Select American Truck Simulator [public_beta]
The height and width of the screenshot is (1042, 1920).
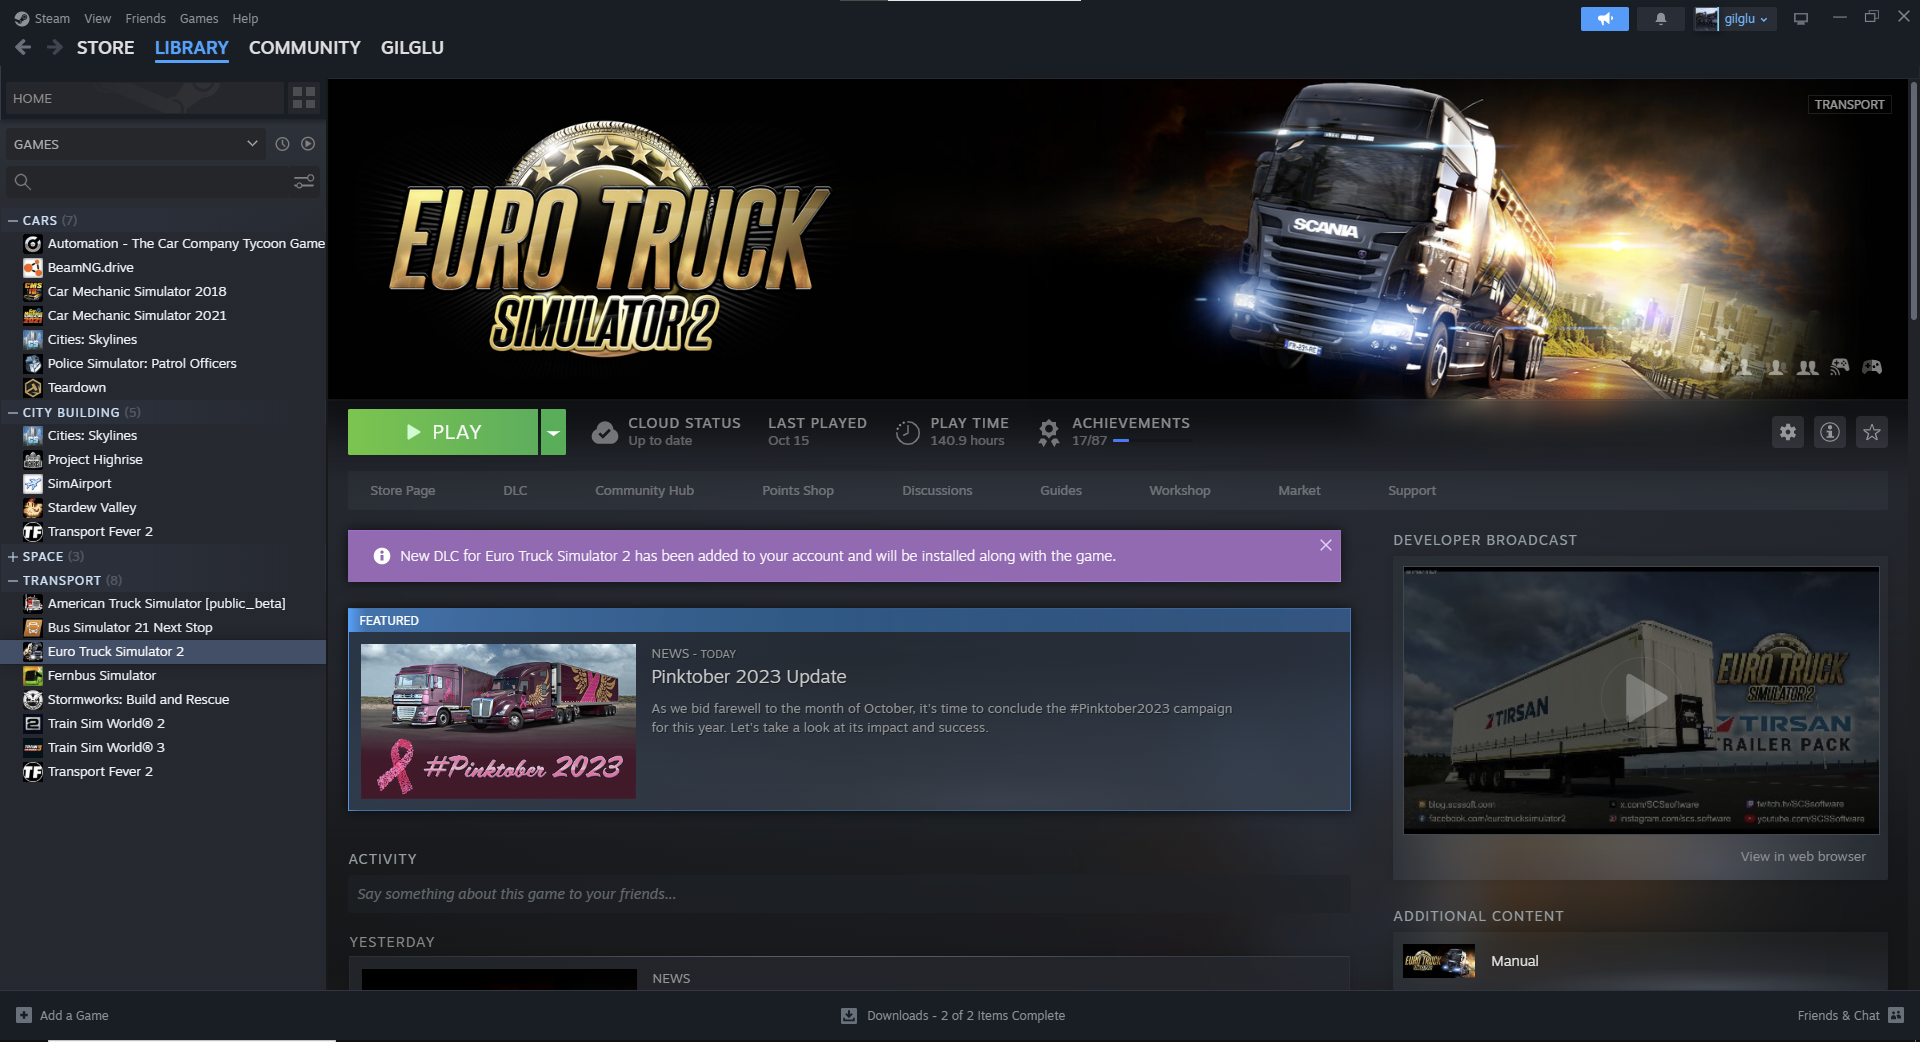coord(163,603)
